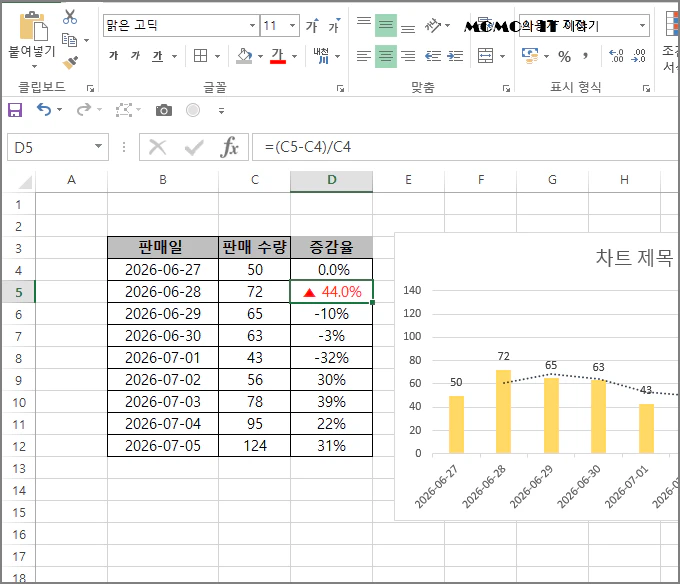Apply percent style

(564, 56)
